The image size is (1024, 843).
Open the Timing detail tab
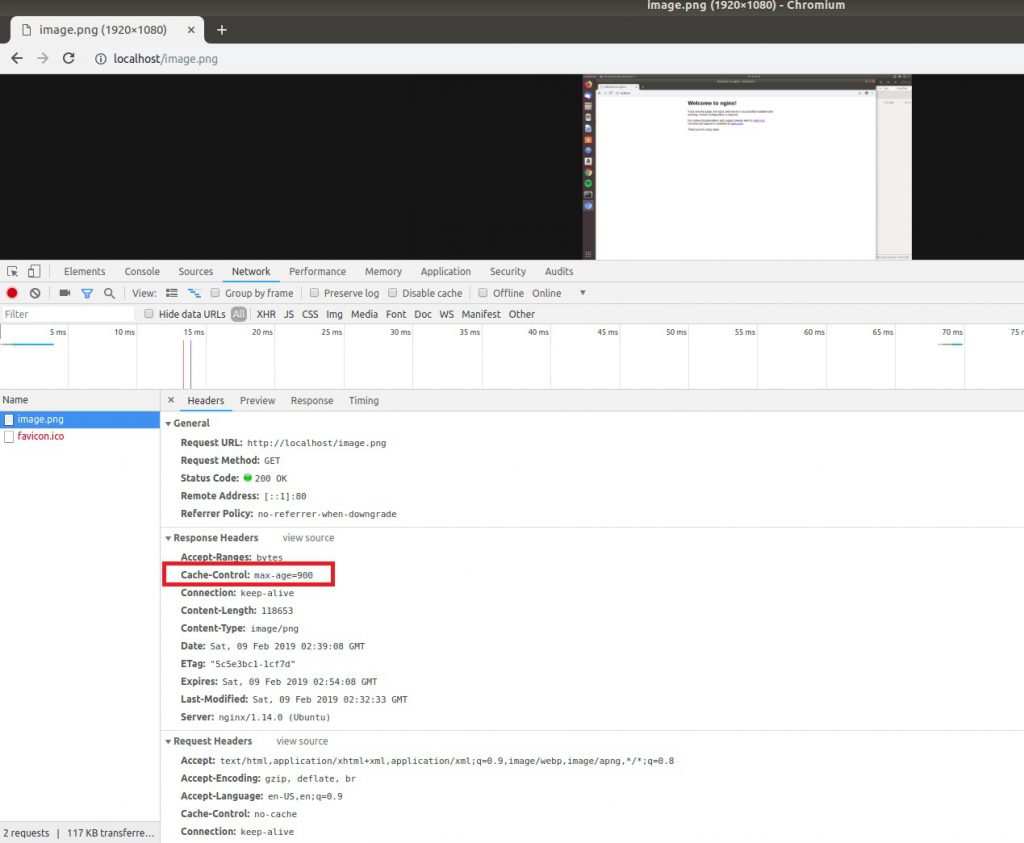[364, 401]
